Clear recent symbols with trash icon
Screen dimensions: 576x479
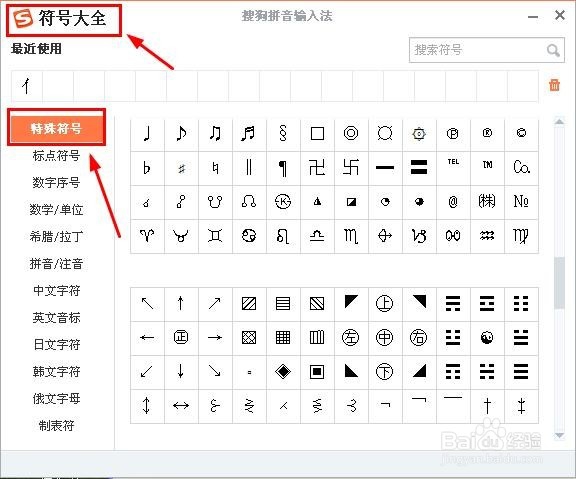(554, 85)
